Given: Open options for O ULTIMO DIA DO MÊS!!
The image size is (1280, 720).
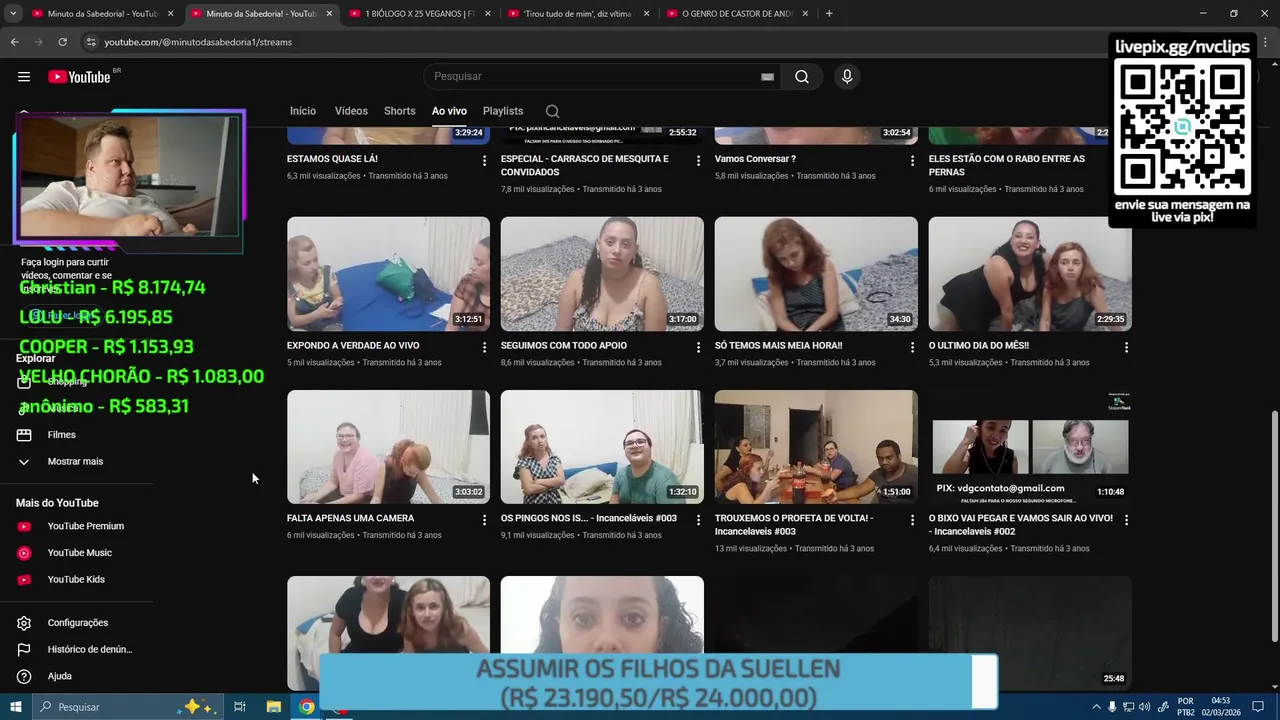Looking at the screenshot, I should (x=1126, y=347).
